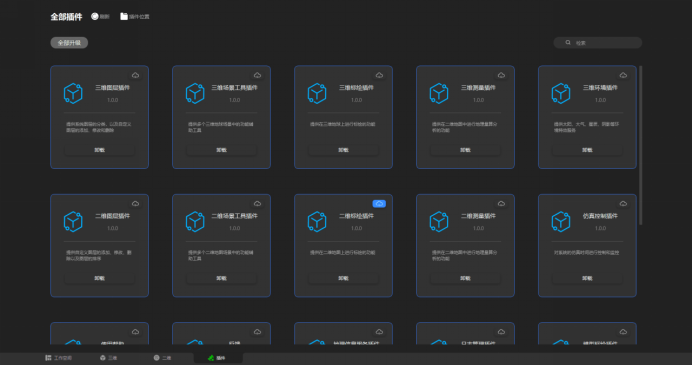This screenshot has width=693, height=365.
Task: Click the cloud icon on 三维测量插件 card
Action: [x=502, y=75]
